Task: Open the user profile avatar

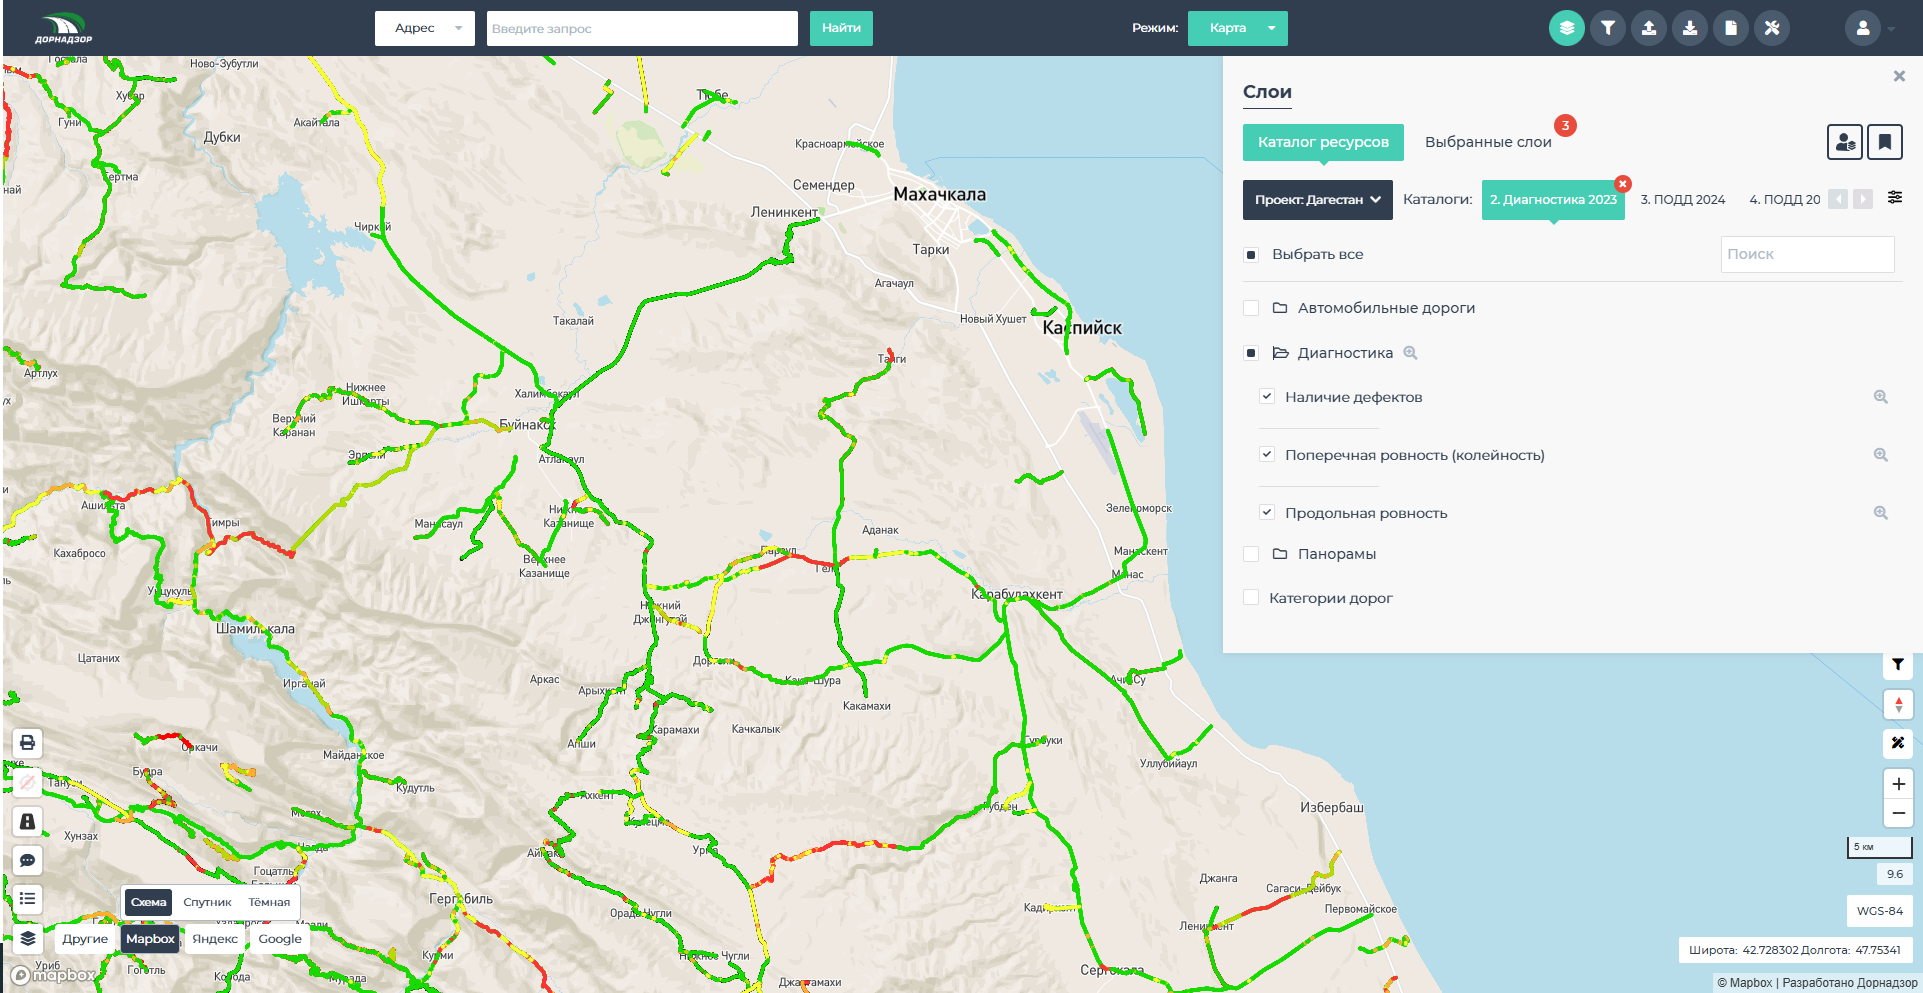Action: tap(1863, 28)
